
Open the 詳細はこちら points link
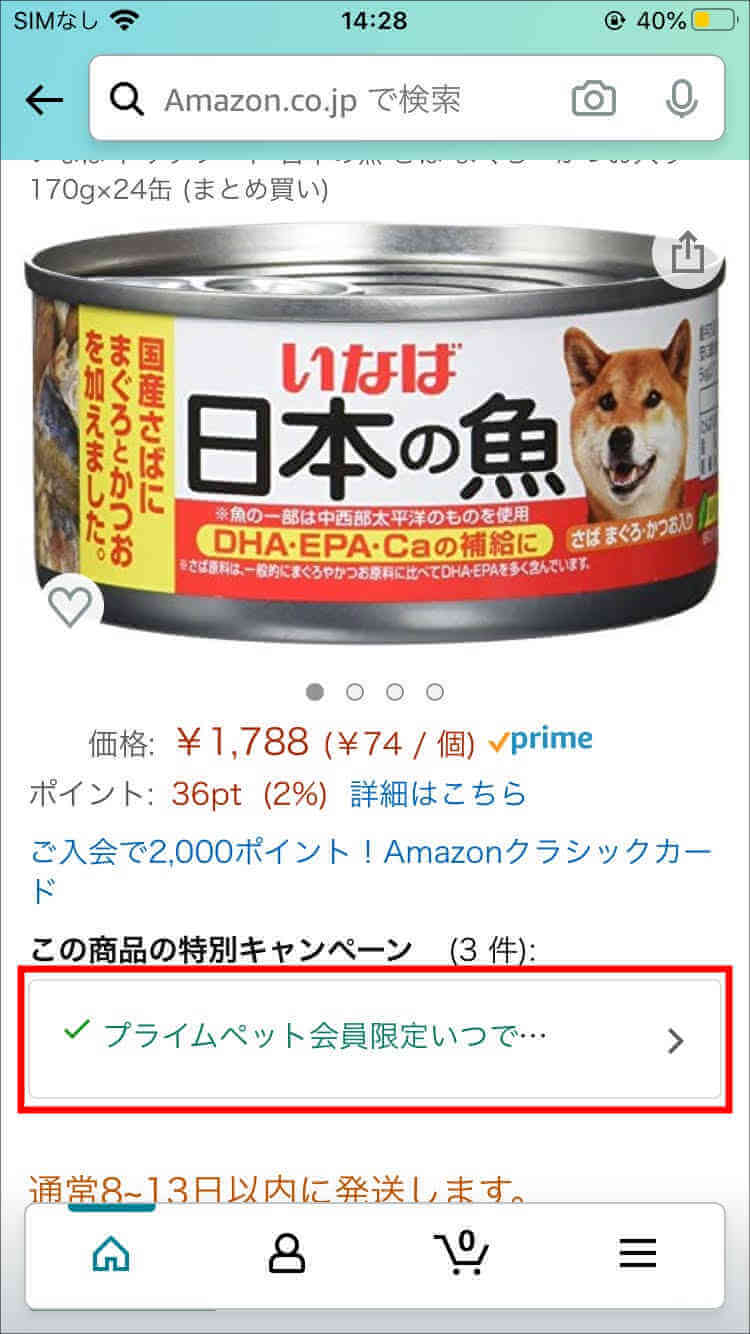click(x=438, y=795)
